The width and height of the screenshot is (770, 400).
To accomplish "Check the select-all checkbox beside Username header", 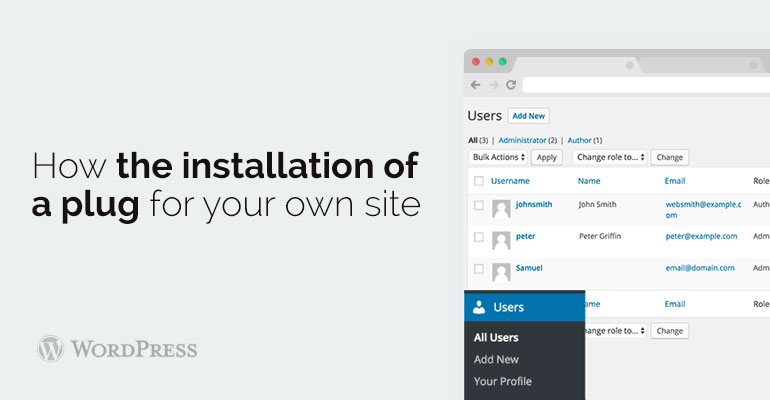I will click(479, 181).
